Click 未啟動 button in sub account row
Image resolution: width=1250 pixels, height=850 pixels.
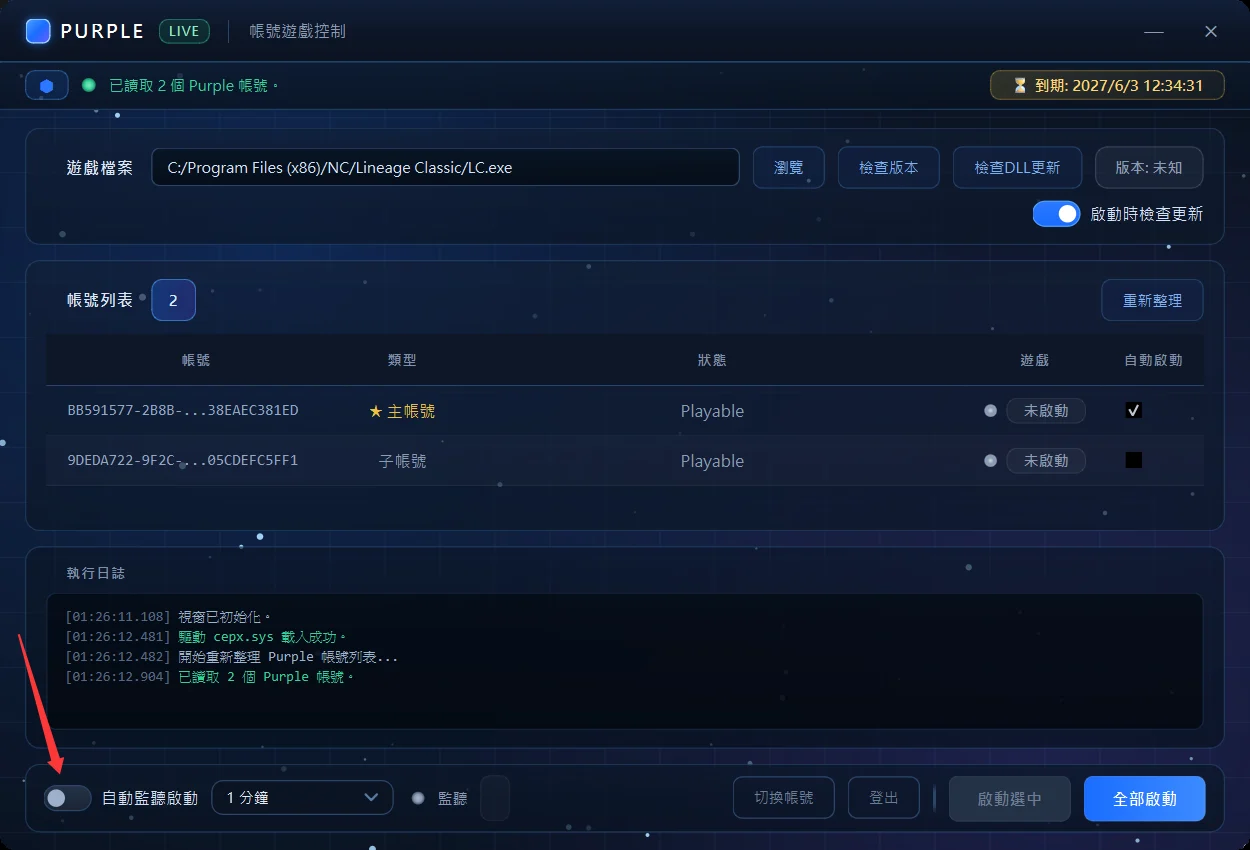pos(1046,461)
